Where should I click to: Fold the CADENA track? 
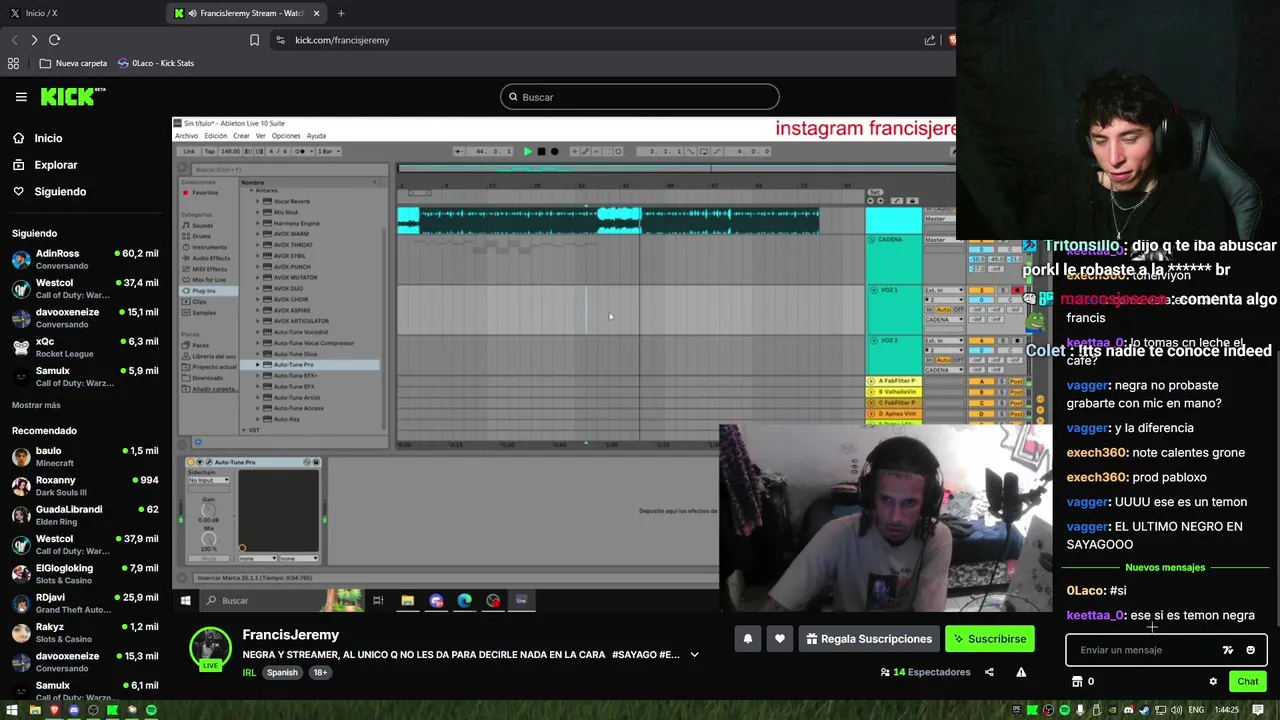pyautogui.click(x=872, y=240)
